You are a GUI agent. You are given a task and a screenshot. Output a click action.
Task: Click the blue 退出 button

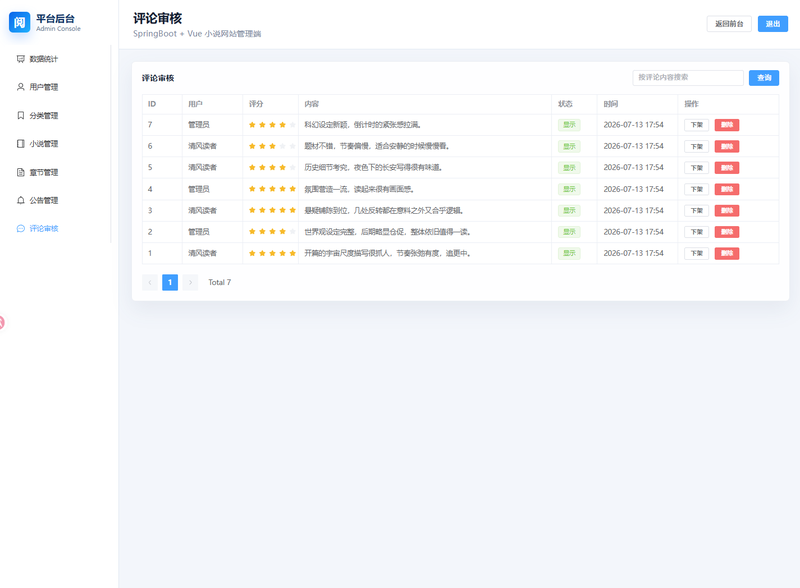click(x=772, y=24)
